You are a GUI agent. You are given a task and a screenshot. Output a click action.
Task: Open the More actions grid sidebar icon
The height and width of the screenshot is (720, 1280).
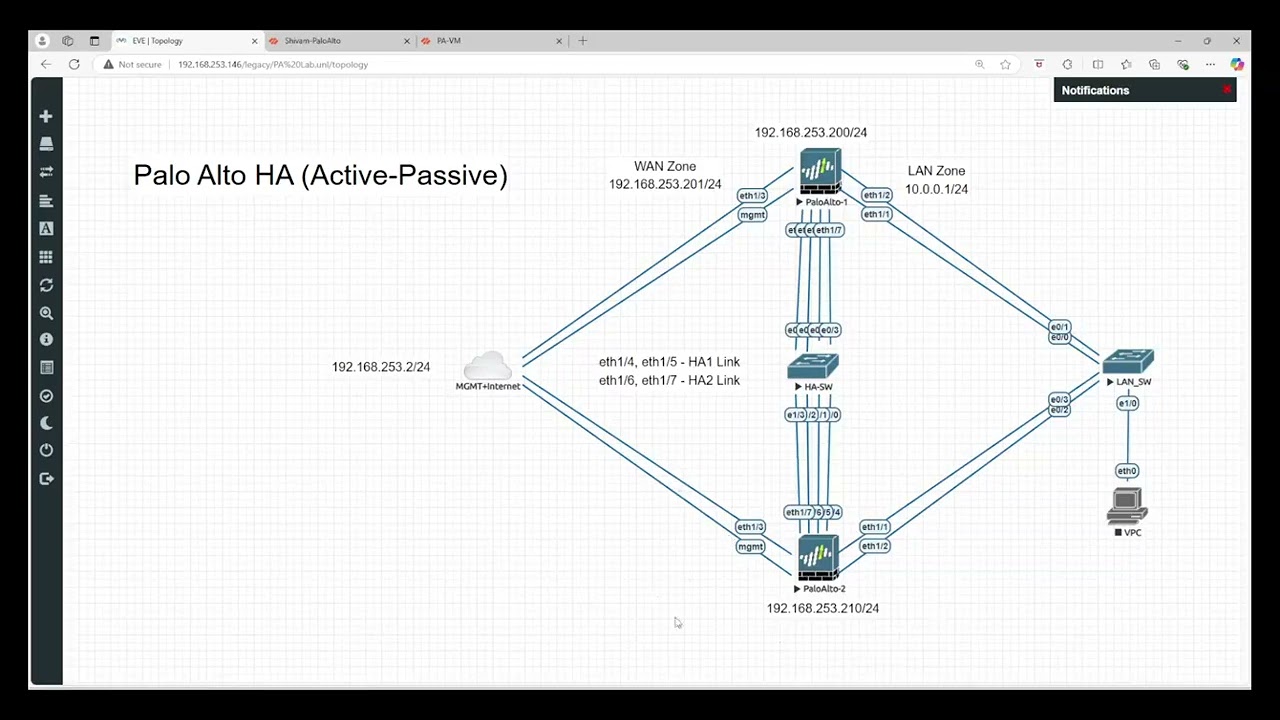tap(46, 257)
